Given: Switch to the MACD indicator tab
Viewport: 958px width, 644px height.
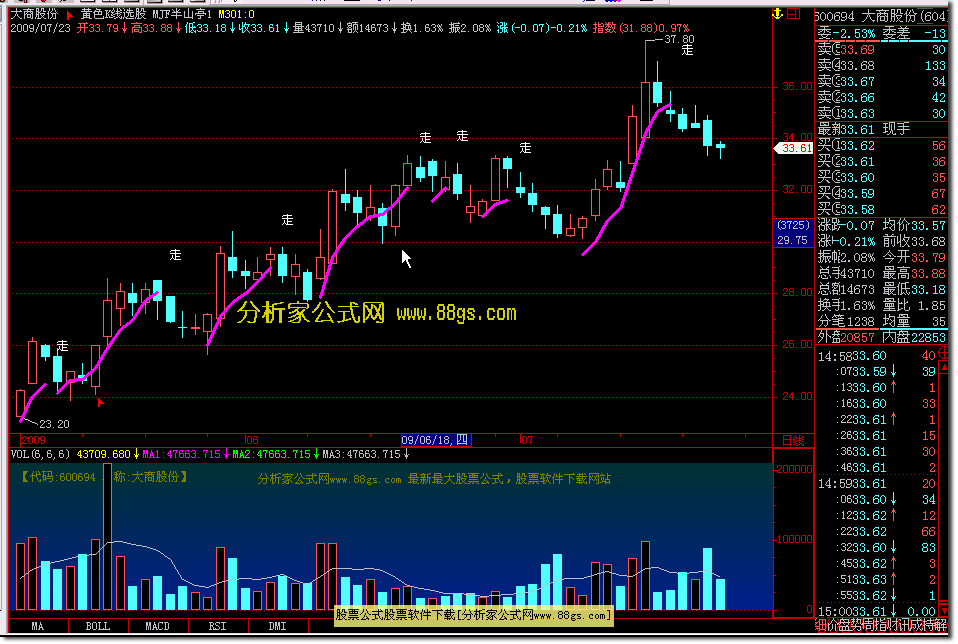Looking at the screenshot, I should (158, 626).
